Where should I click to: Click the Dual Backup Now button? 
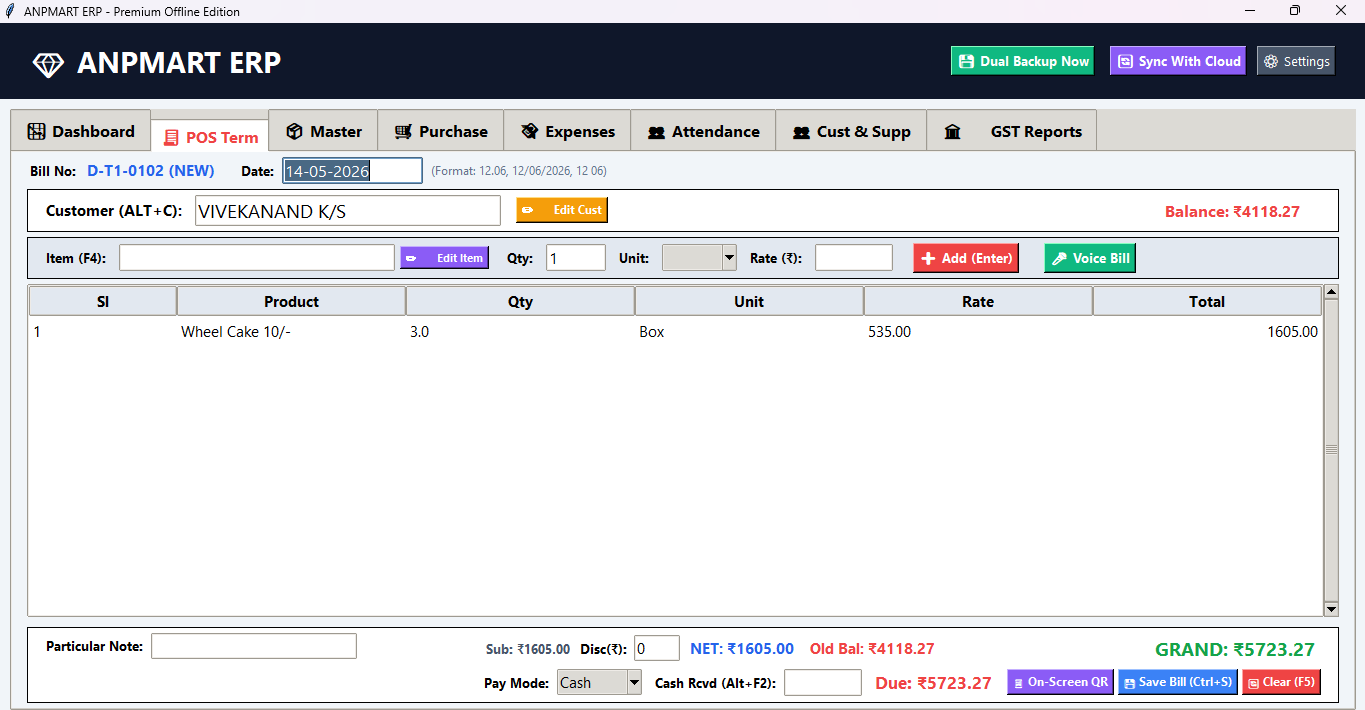tap(1022, 61)
